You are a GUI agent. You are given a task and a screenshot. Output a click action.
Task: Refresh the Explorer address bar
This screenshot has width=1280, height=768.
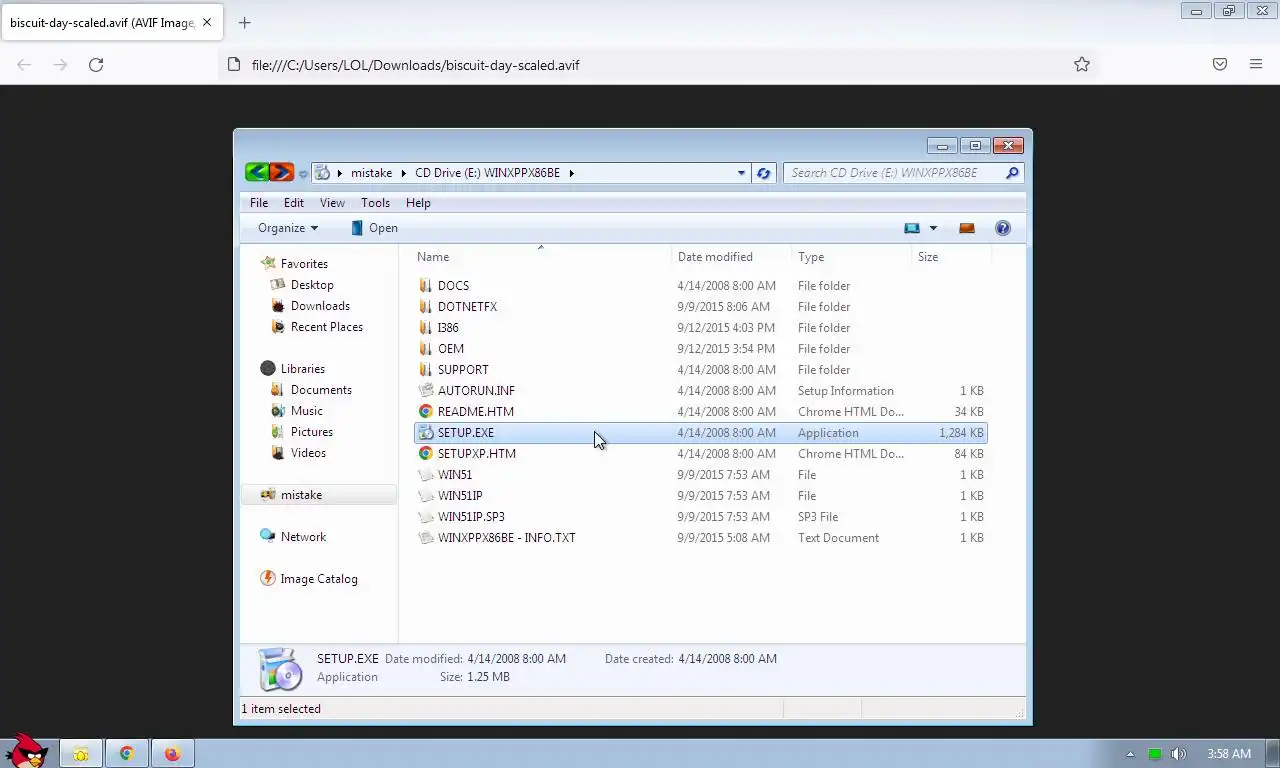(x=764, y=173)
